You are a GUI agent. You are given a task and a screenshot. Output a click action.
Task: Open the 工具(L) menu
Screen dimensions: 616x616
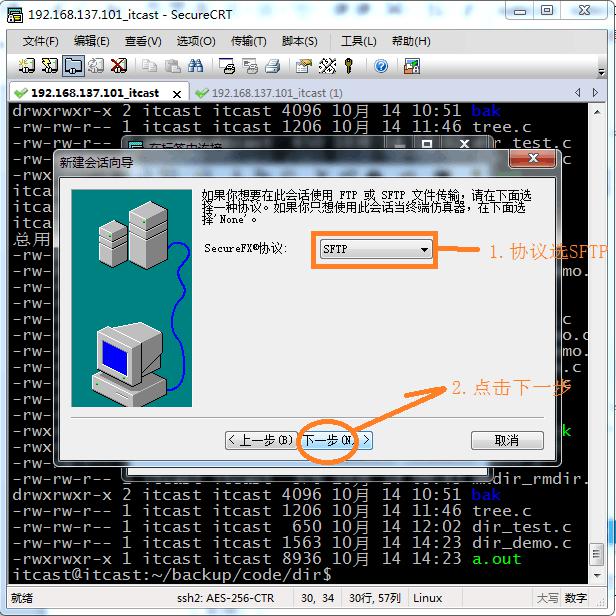pos(359,41)
